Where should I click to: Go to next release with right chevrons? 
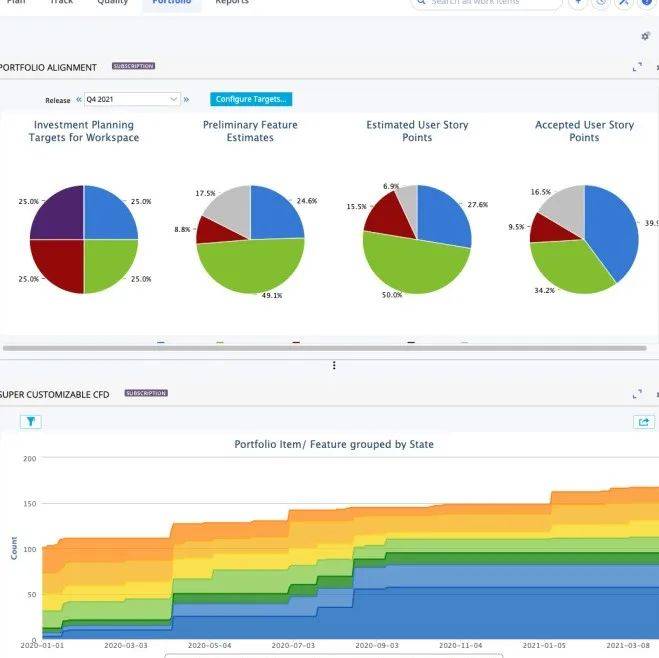point(186,99)
